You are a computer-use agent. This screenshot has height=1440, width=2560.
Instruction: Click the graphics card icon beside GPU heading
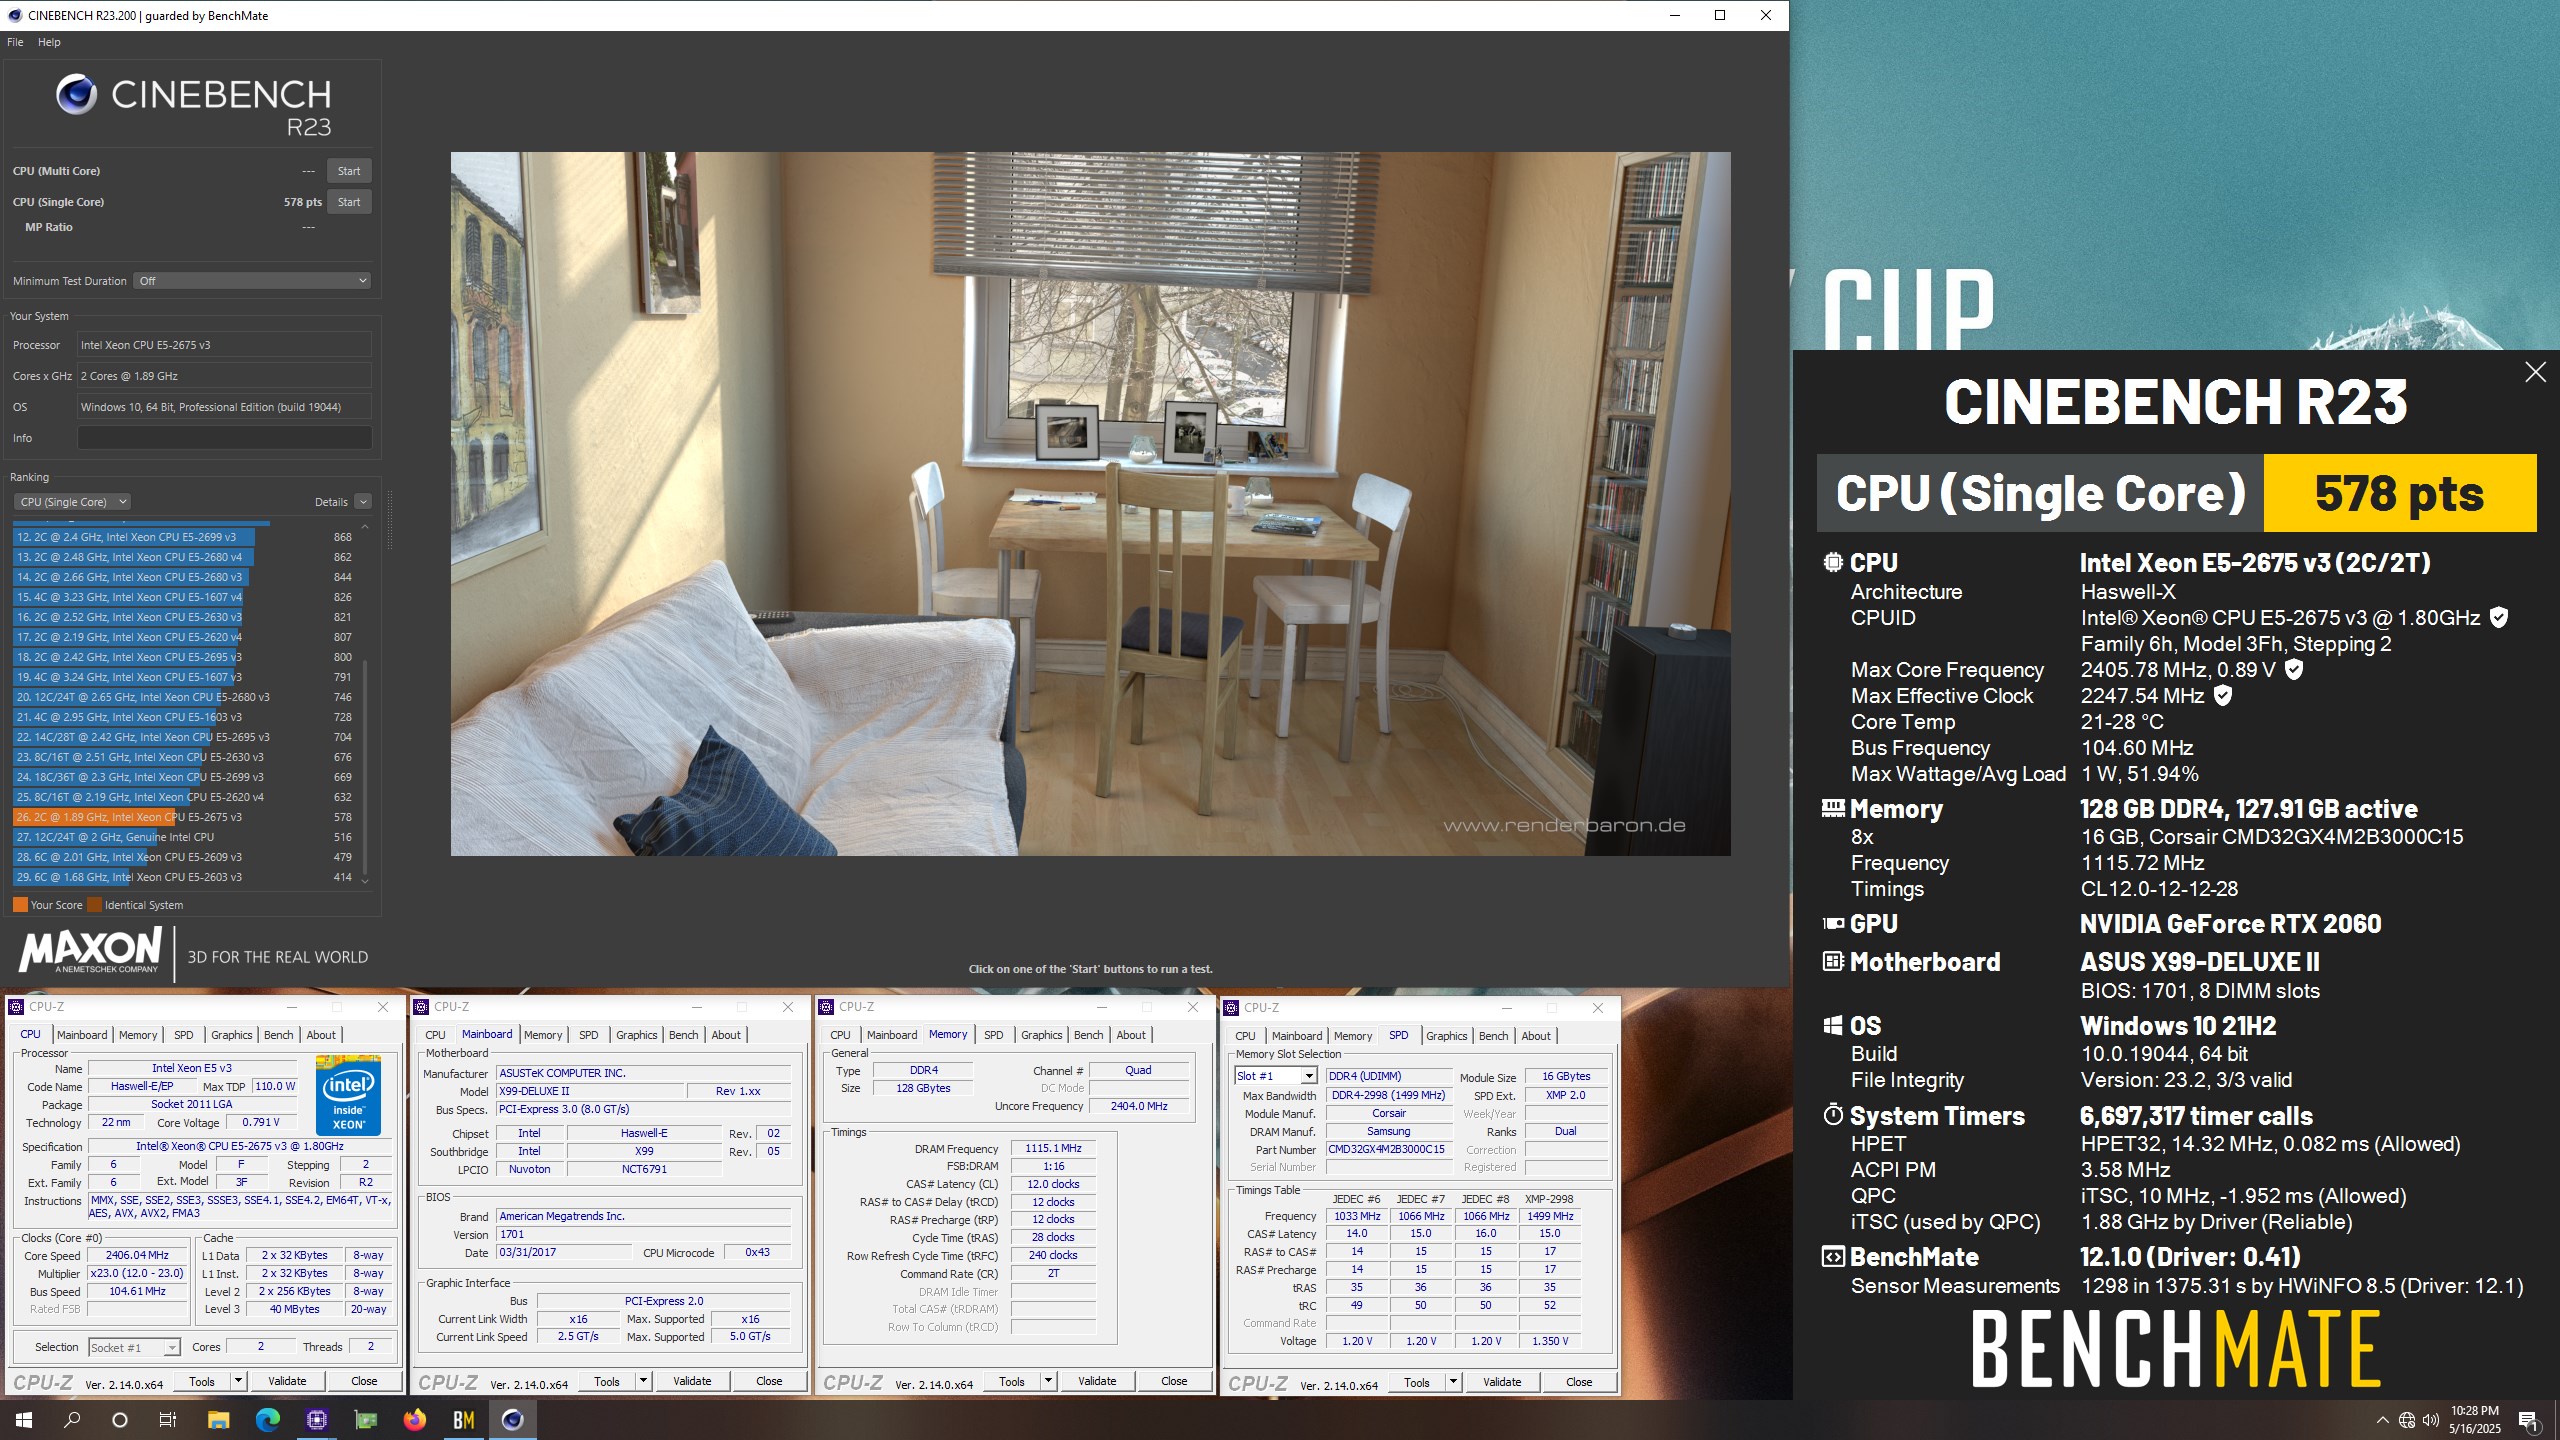click(1833, 924)
